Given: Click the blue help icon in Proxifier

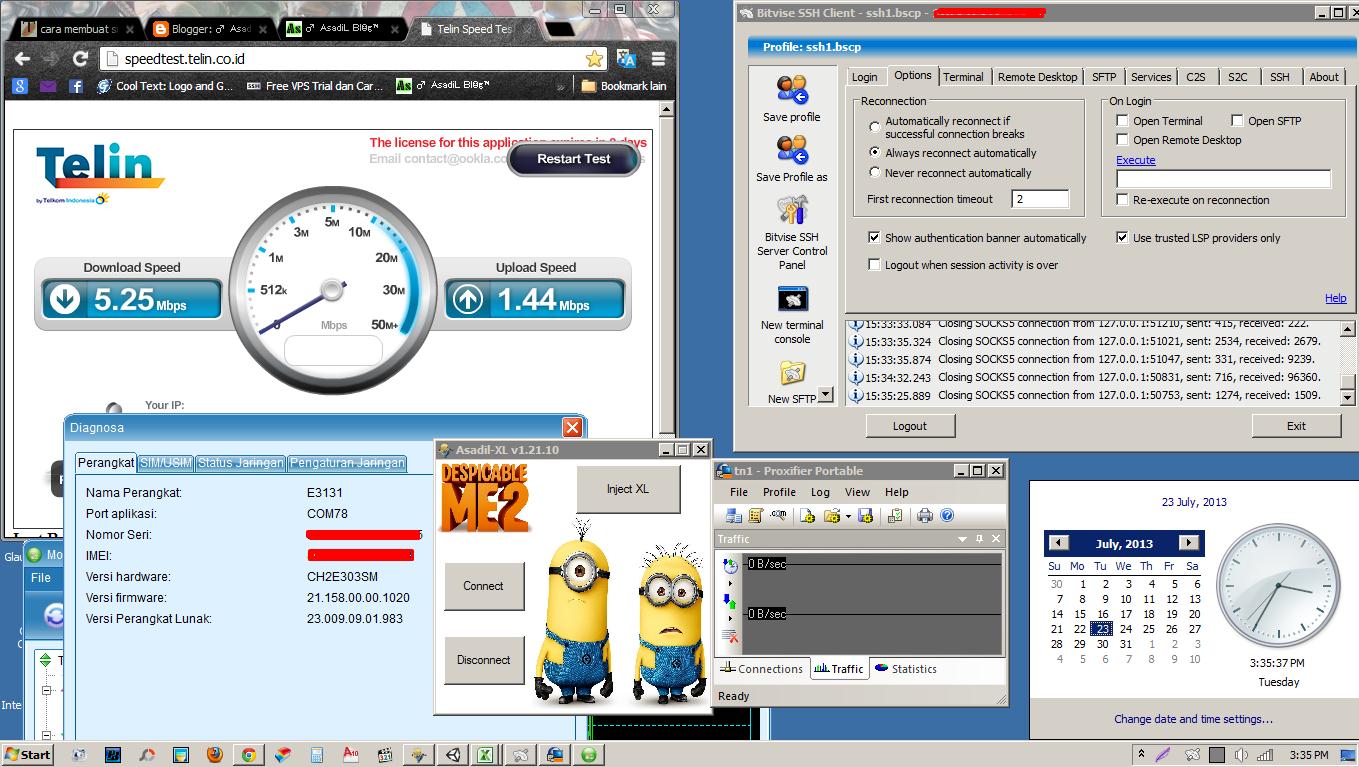Looking at the screenshot, I should coord(946,516).
